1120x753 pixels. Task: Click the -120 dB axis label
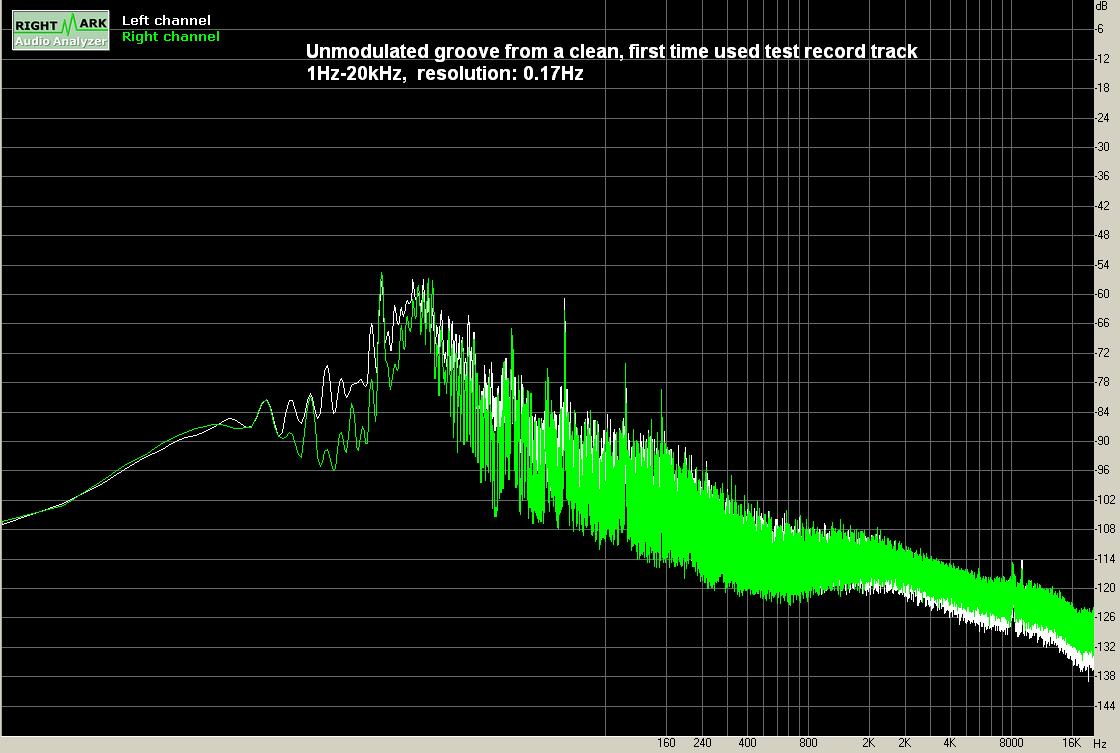click(x=1105, y=588)
